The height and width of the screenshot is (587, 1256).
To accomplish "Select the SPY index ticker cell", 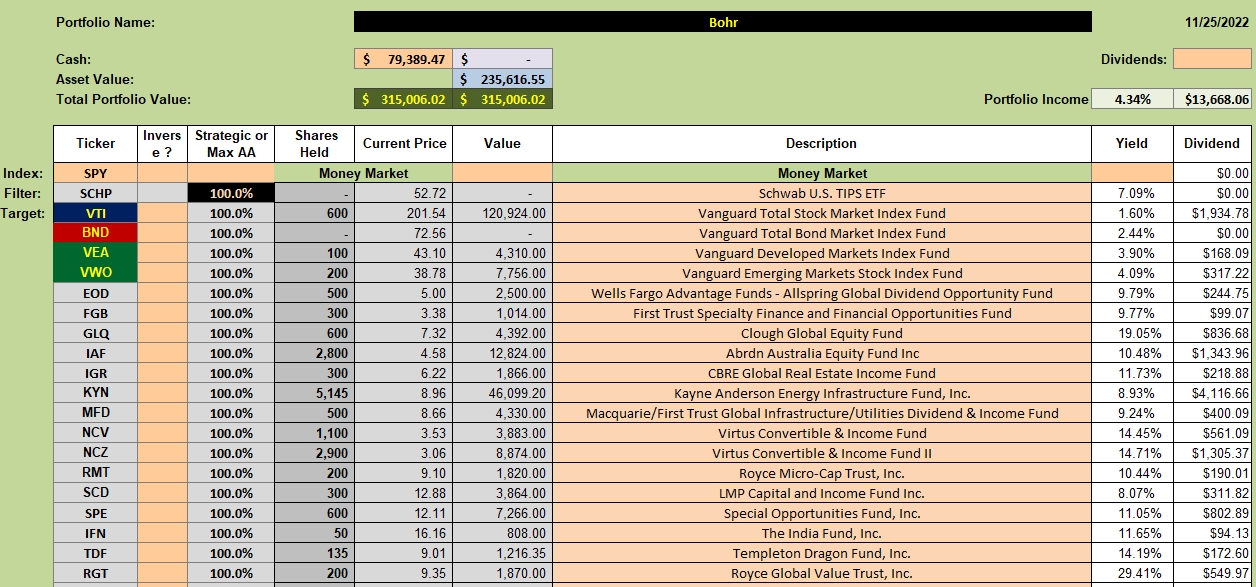I will click(x=95, y=173).
